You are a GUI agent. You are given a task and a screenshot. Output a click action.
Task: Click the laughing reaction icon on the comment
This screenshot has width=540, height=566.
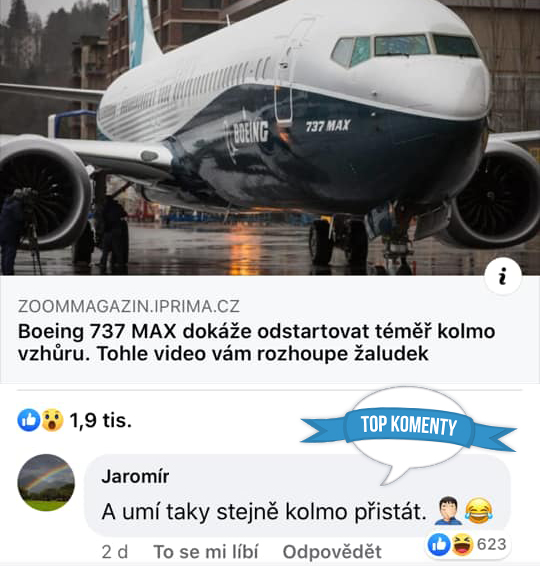tap(462, 544)
